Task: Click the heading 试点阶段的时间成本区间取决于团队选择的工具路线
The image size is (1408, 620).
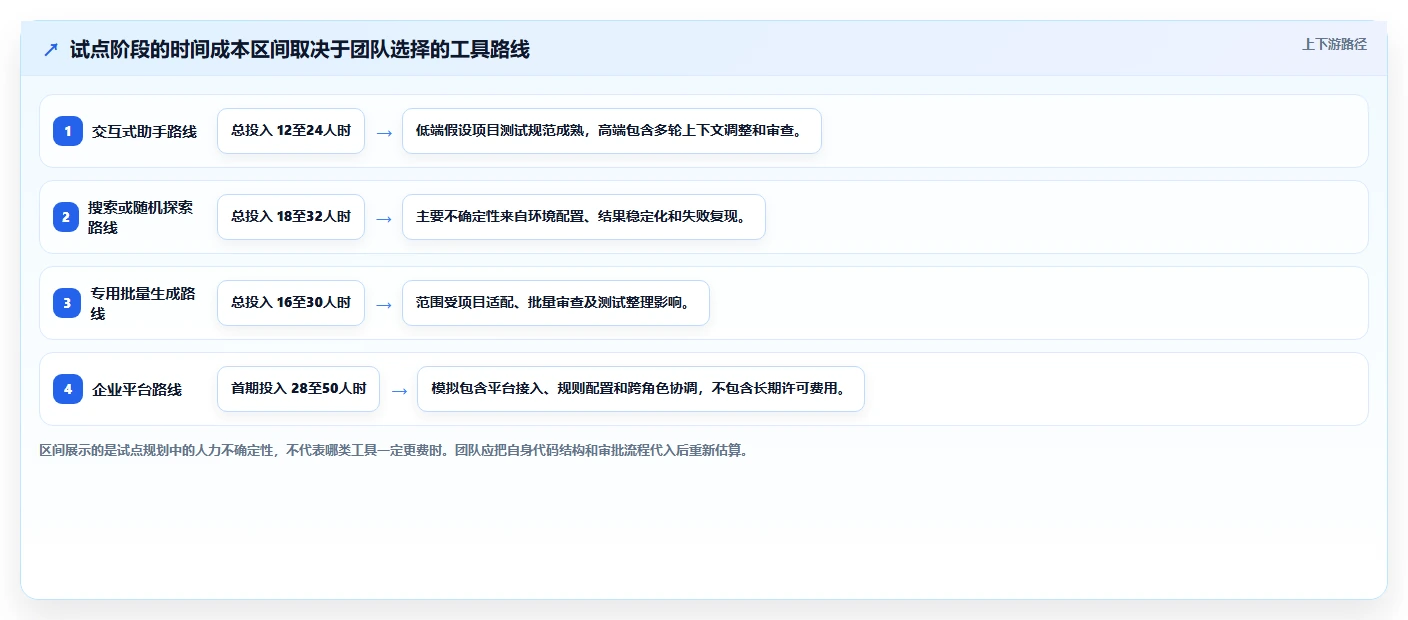Action: click(x=300, y=49)
